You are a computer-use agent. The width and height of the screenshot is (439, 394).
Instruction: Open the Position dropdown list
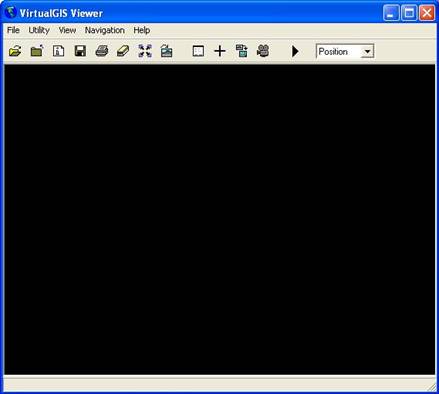[367, 52]
